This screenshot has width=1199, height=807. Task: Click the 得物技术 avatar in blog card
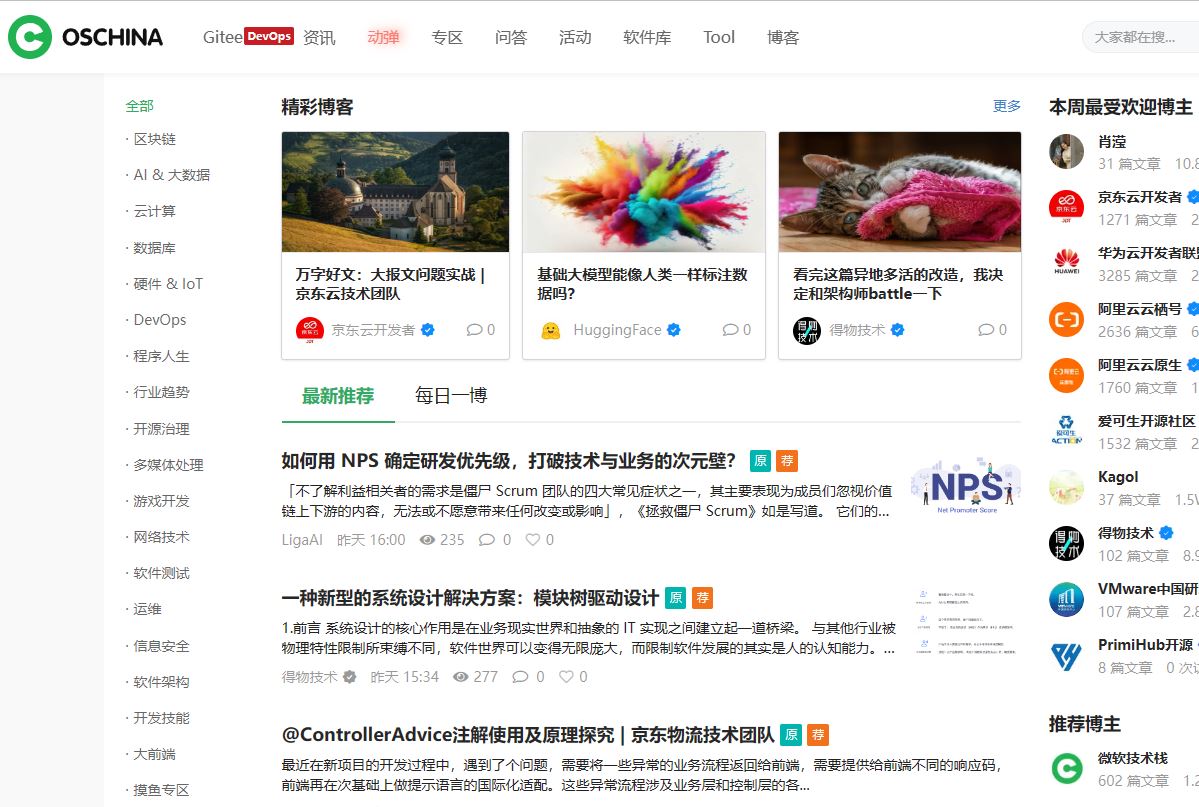click(x=807, y=330)
